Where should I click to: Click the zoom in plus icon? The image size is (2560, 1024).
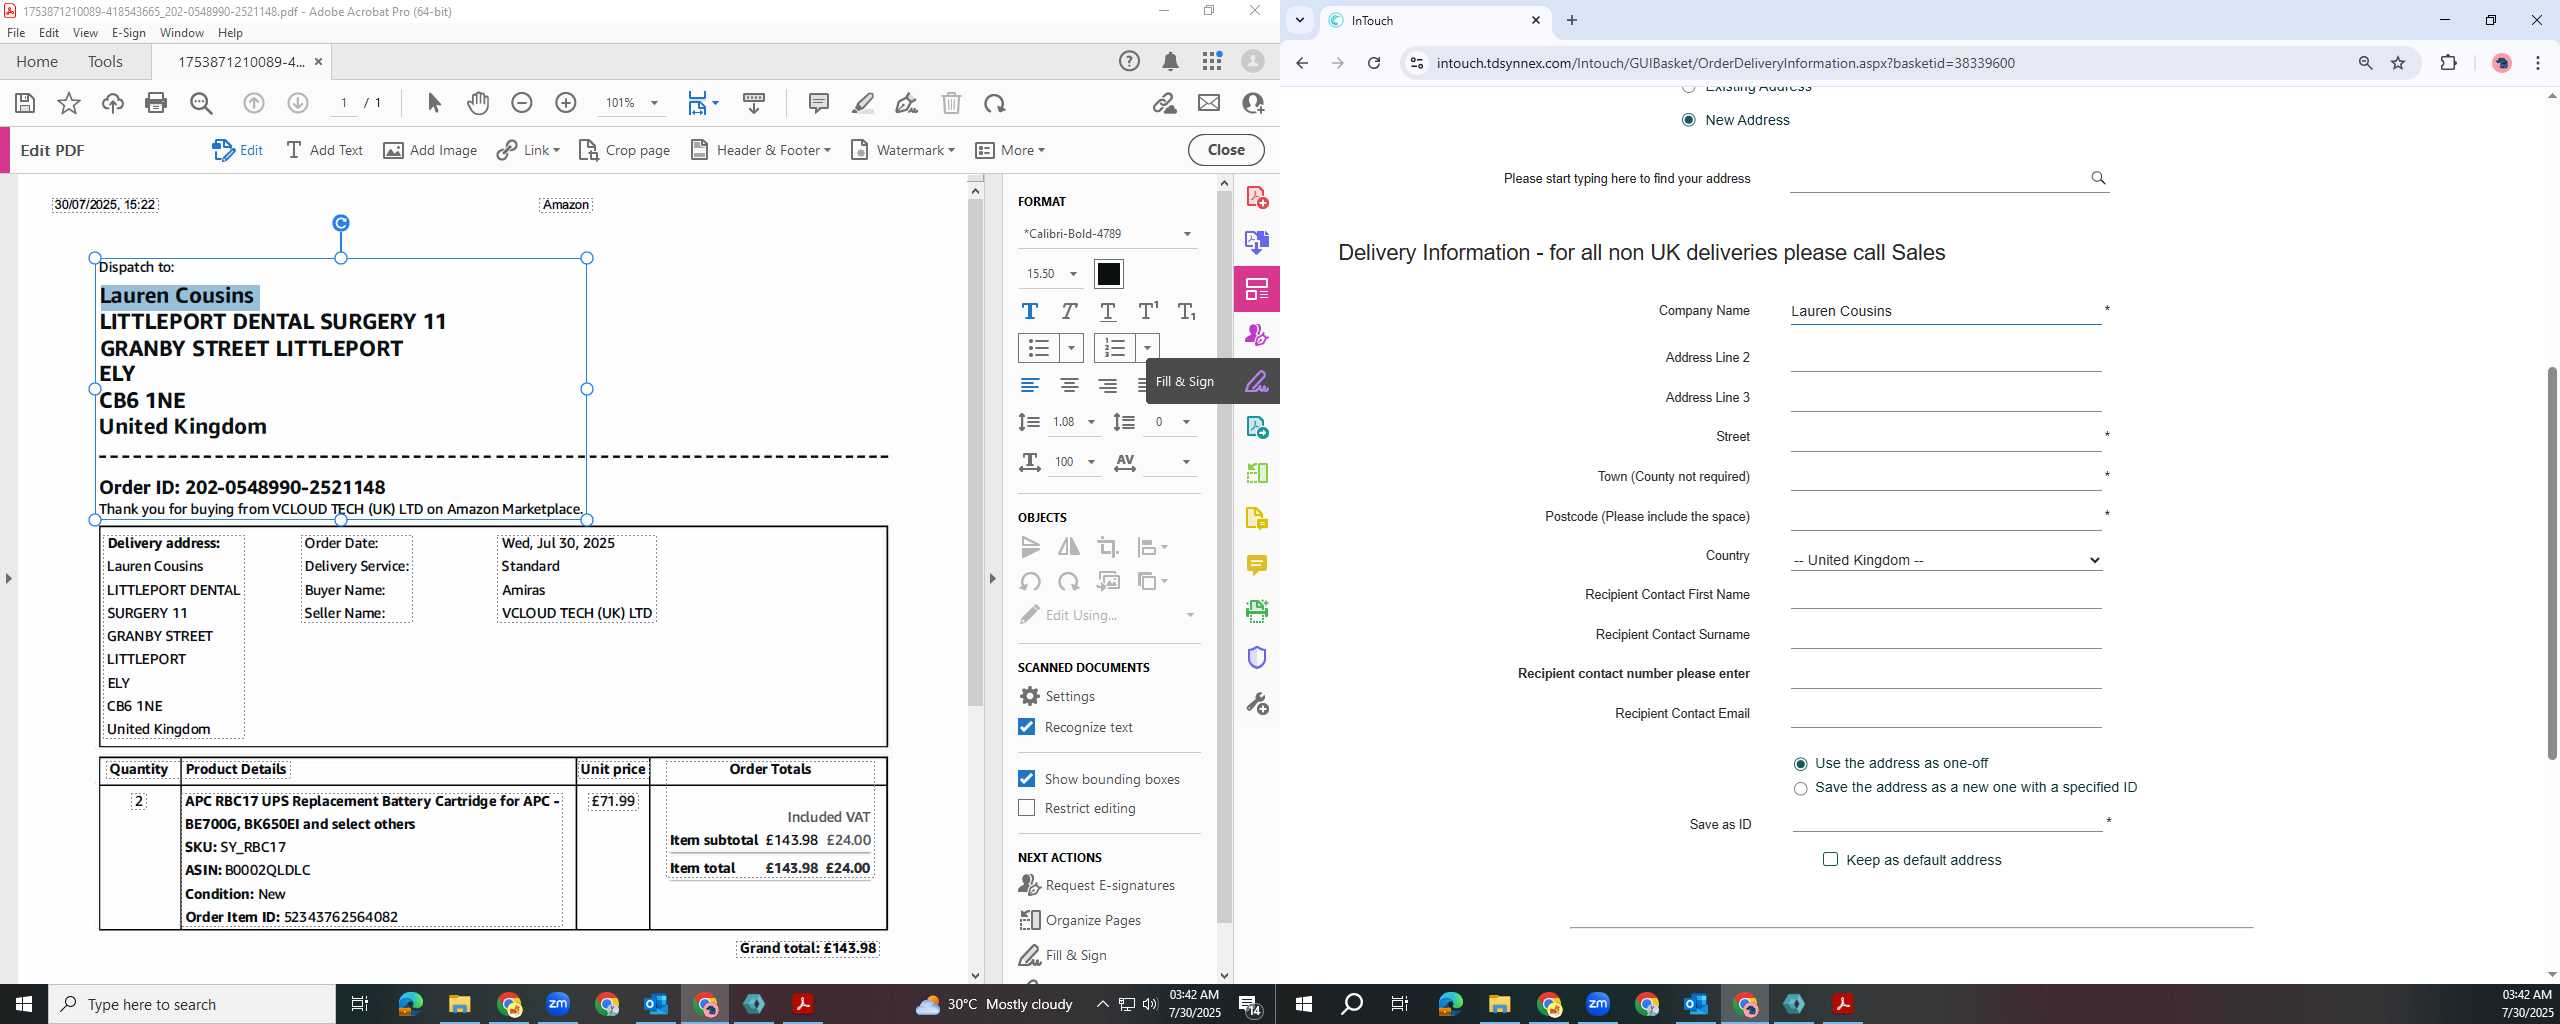[566, 103]
